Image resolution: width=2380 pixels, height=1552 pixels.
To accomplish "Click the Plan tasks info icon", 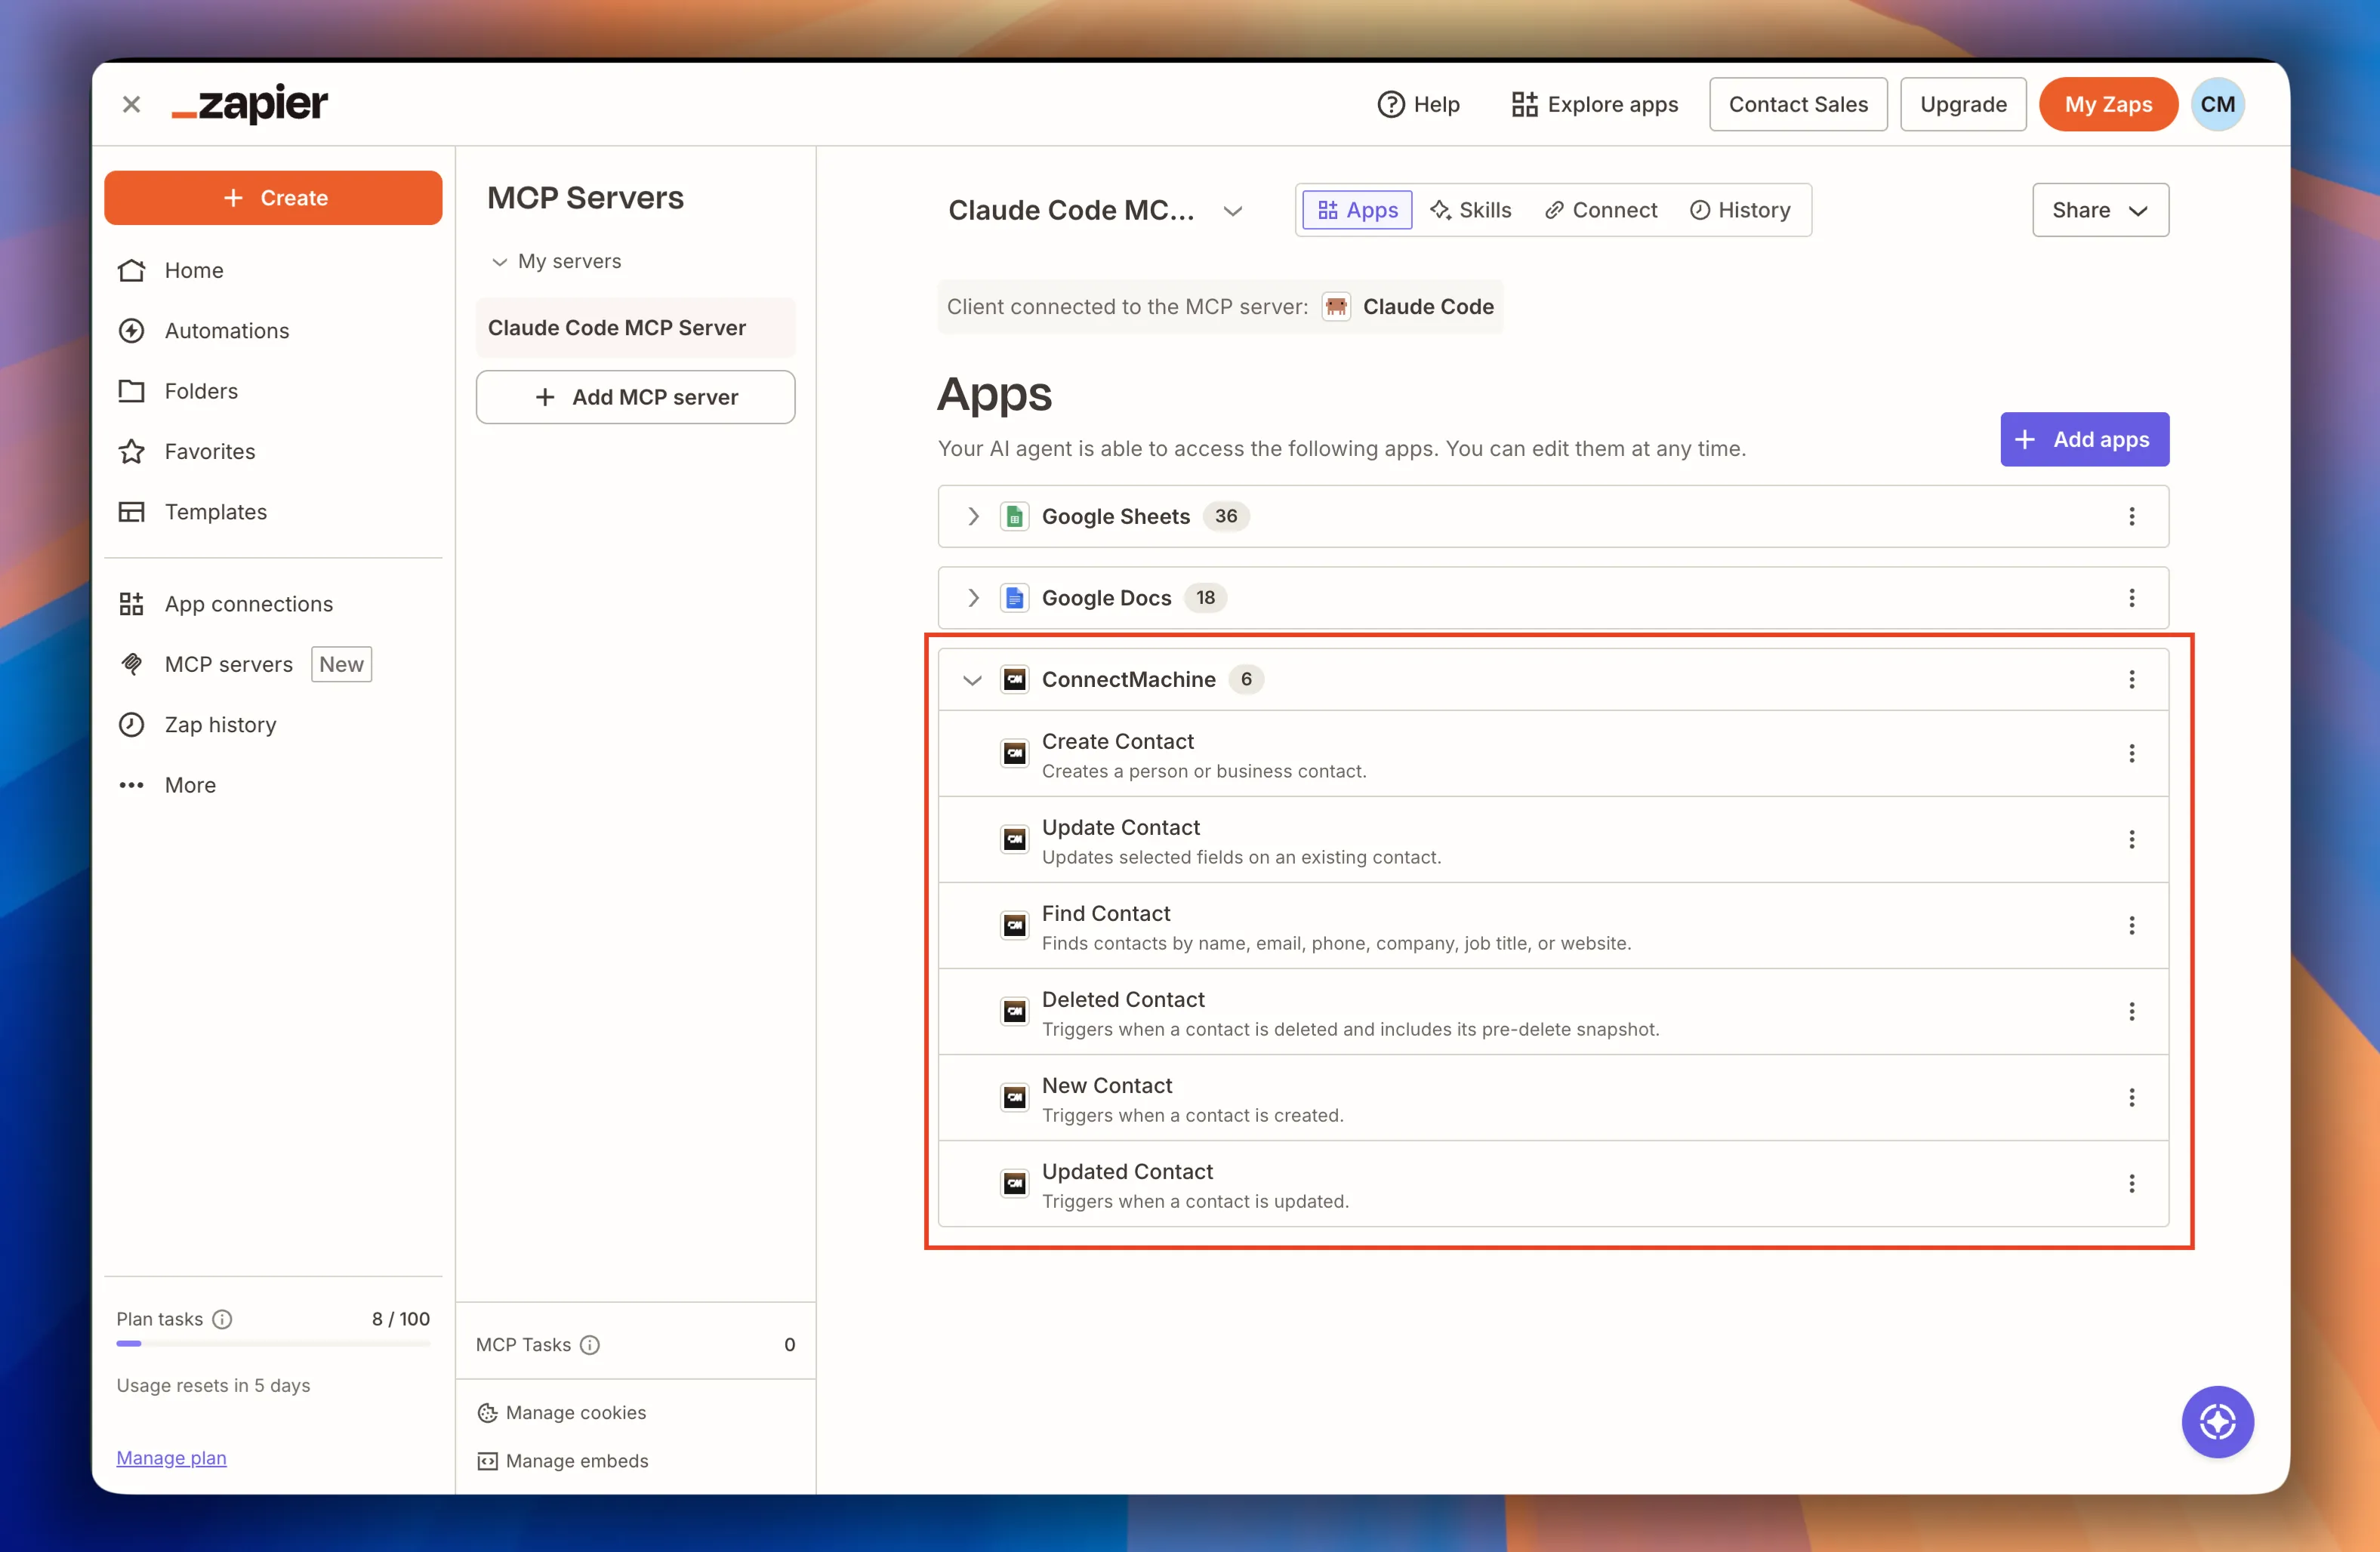I will [x=222, y=1319].
